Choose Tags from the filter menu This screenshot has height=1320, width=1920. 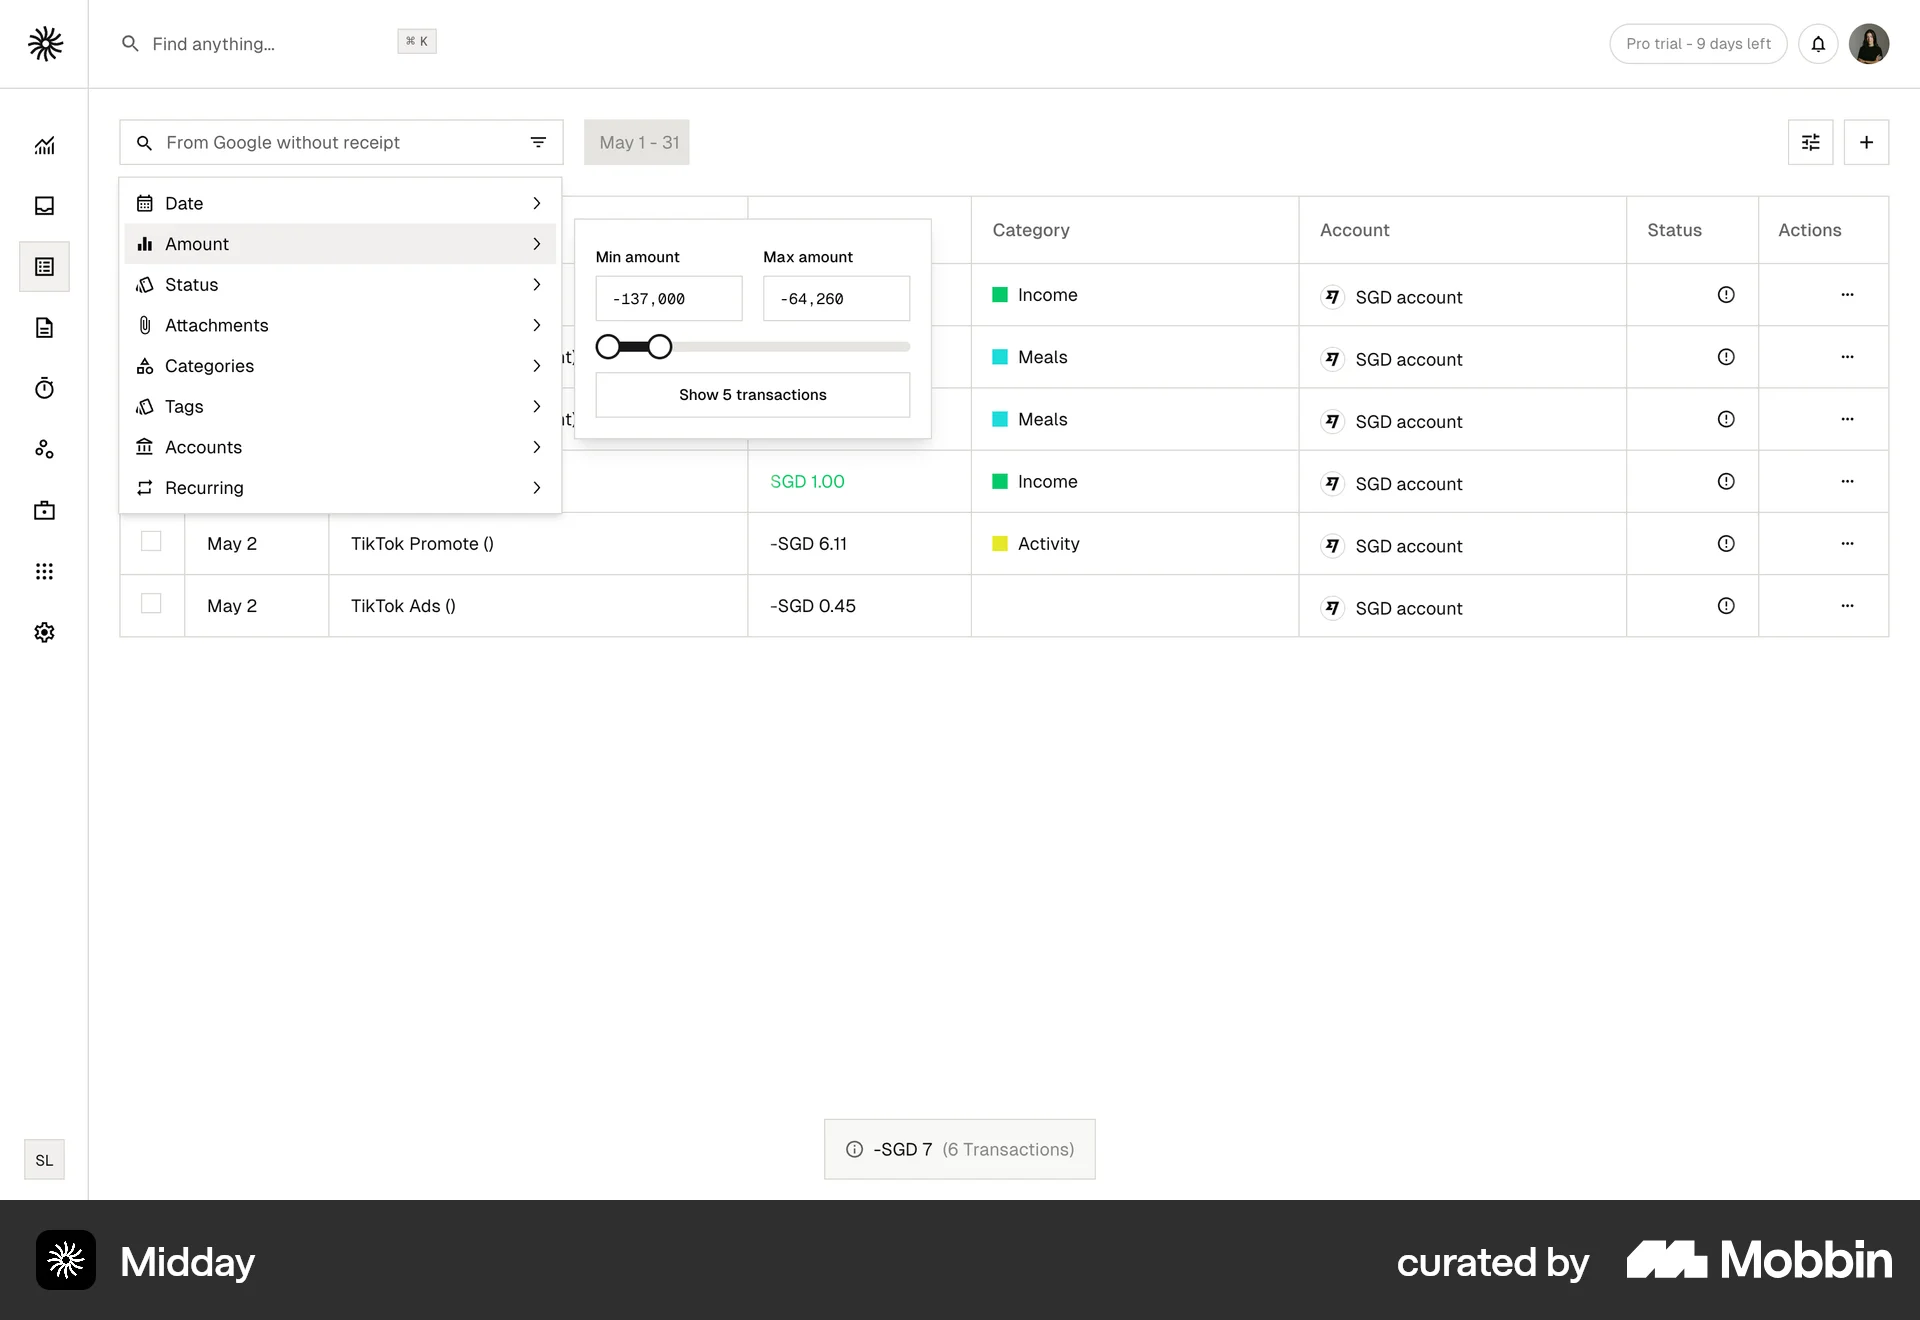pyautogui.click(x=340, y=406)
